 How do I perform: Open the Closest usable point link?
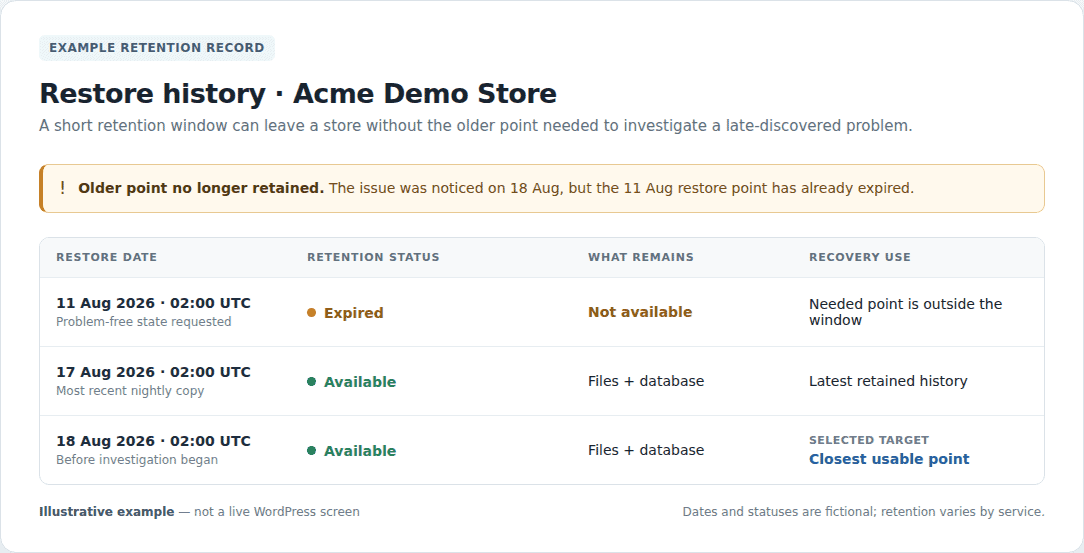coord(889,459)
